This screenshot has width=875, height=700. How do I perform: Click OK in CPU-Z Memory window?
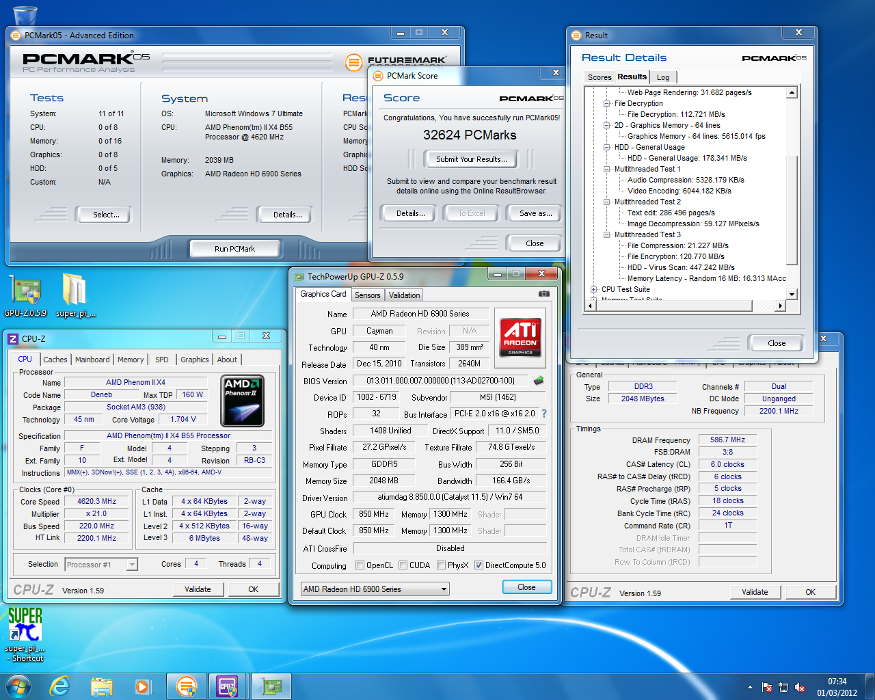(x=810, y=592)
